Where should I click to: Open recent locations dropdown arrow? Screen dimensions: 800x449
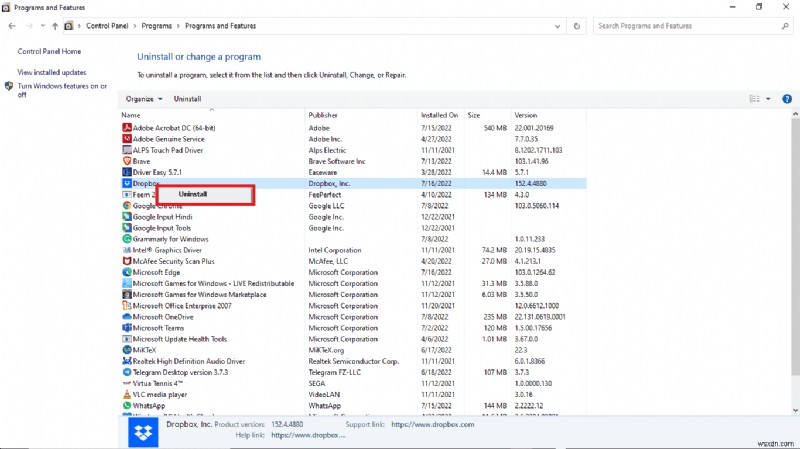[x=42, y=26]
